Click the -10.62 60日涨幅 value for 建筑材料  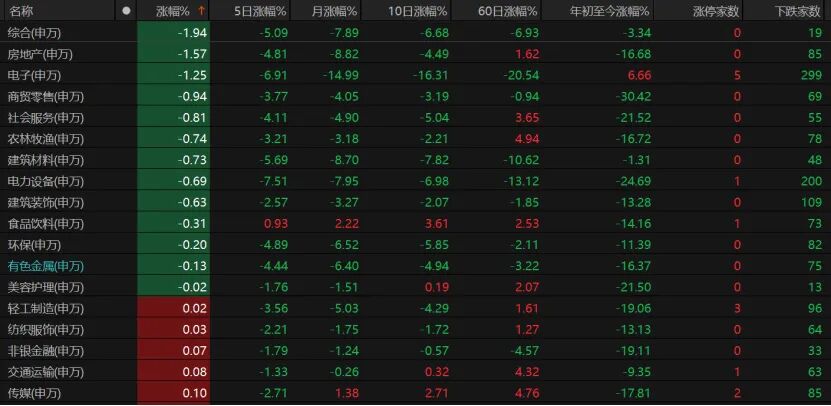[x=521, y=160]
